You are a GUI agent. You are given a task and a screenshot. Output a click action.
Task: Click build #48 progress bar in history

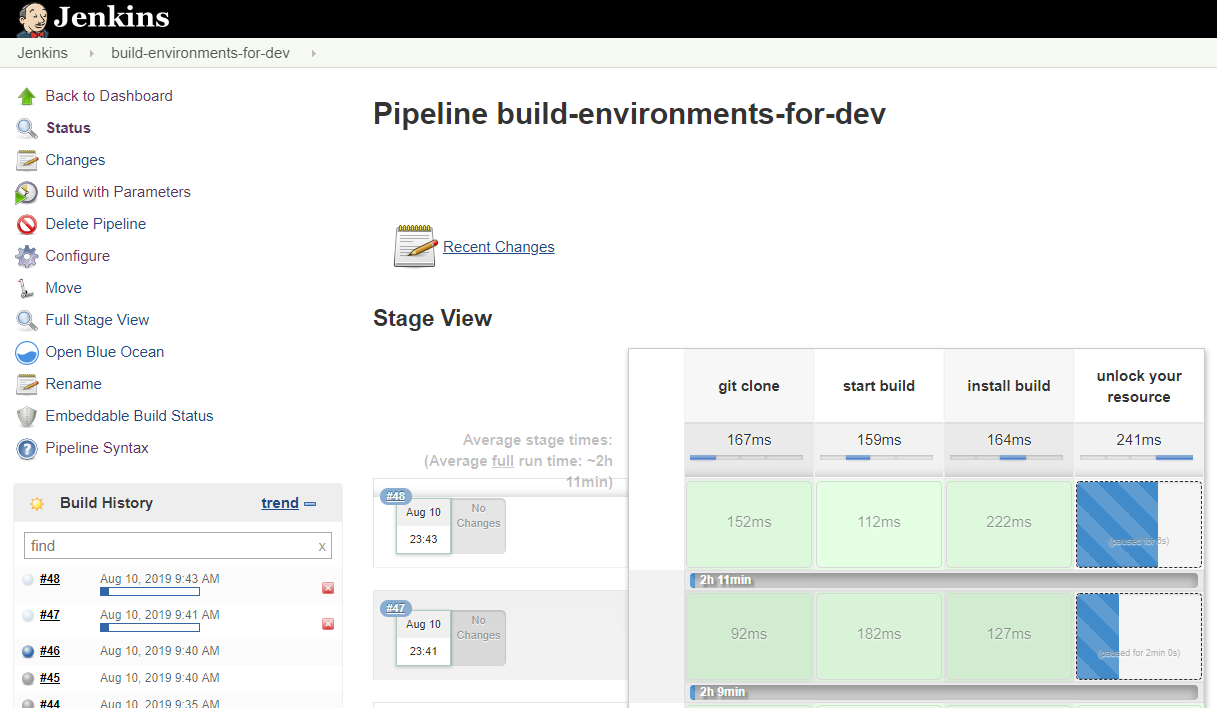coord(150,592)
